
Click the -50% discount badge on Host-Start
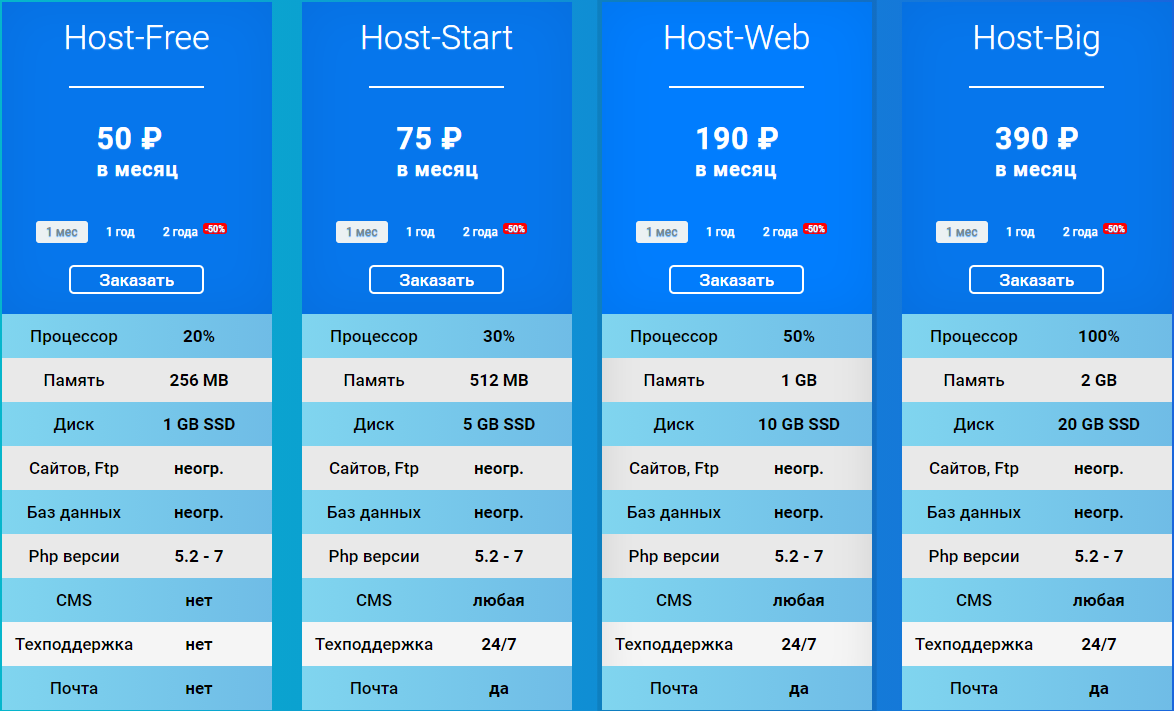[516, 228]
